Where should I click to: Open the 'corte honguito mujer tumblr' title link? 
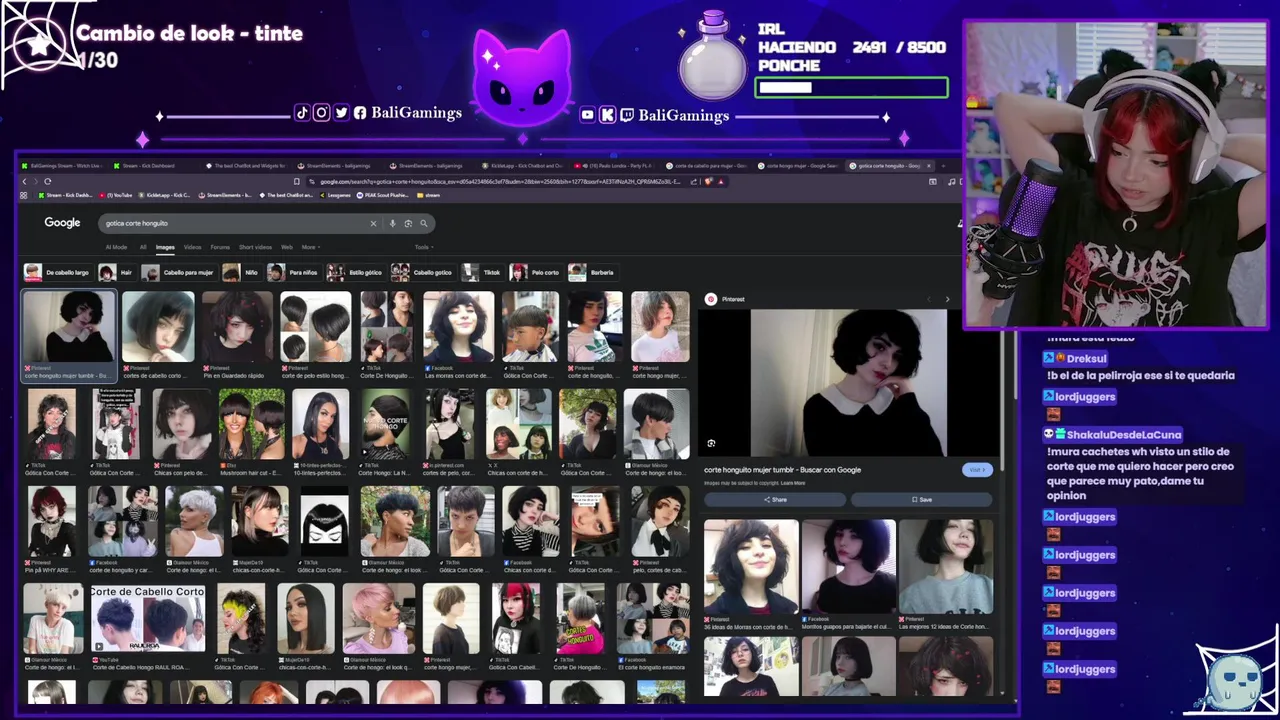coord(782,470)
